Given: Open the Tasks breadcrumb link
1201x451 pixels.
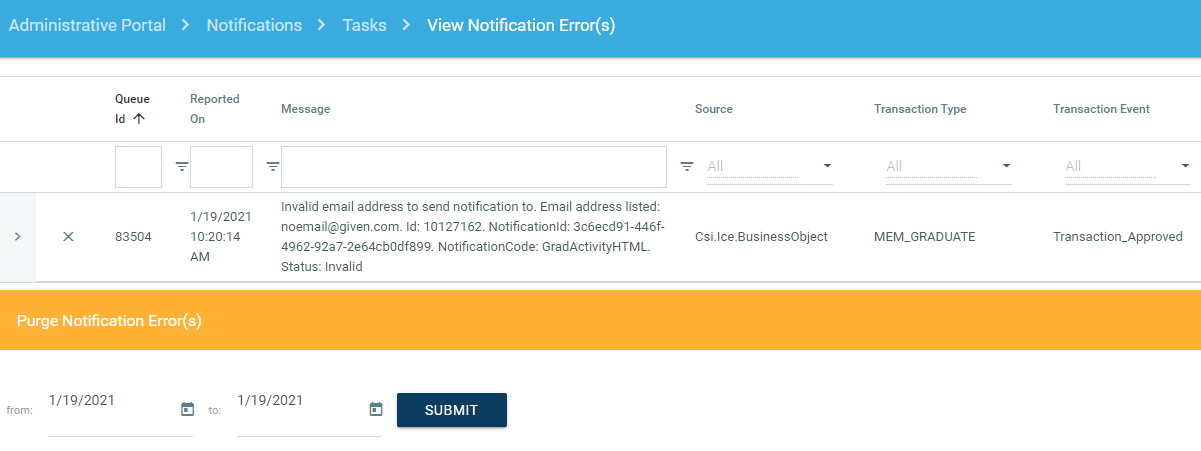Looking at the screenshot, I should pyautogui.click(x=364, y=26).
